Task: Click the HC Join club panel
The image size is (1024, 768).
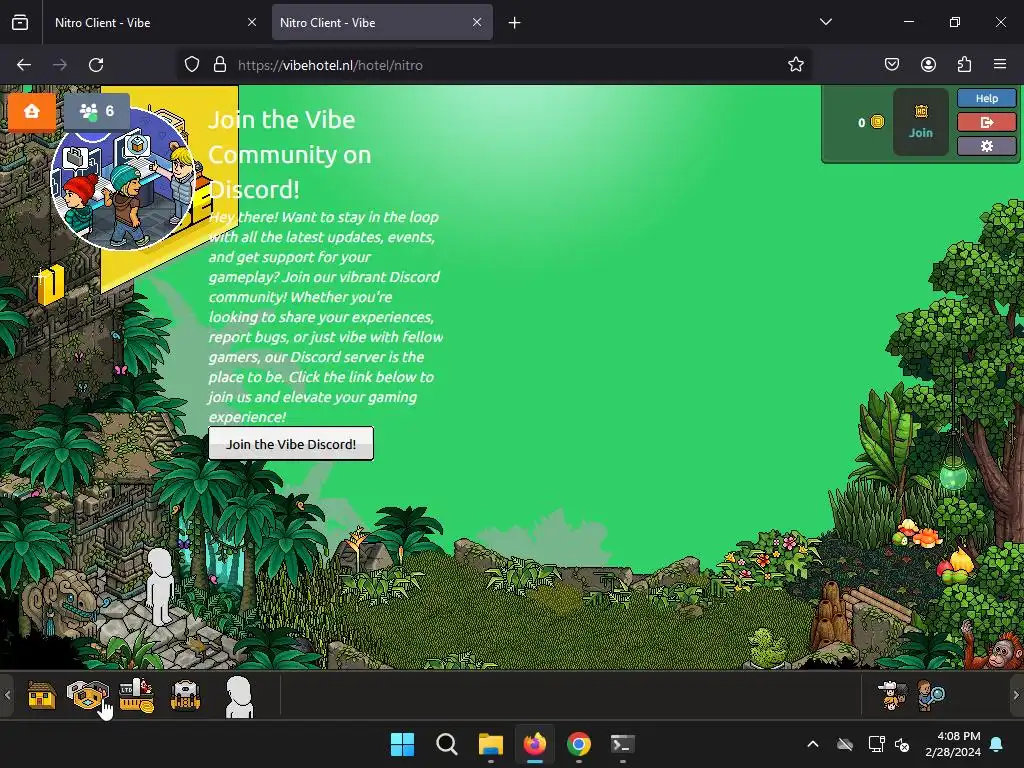Action: [921, 122]
